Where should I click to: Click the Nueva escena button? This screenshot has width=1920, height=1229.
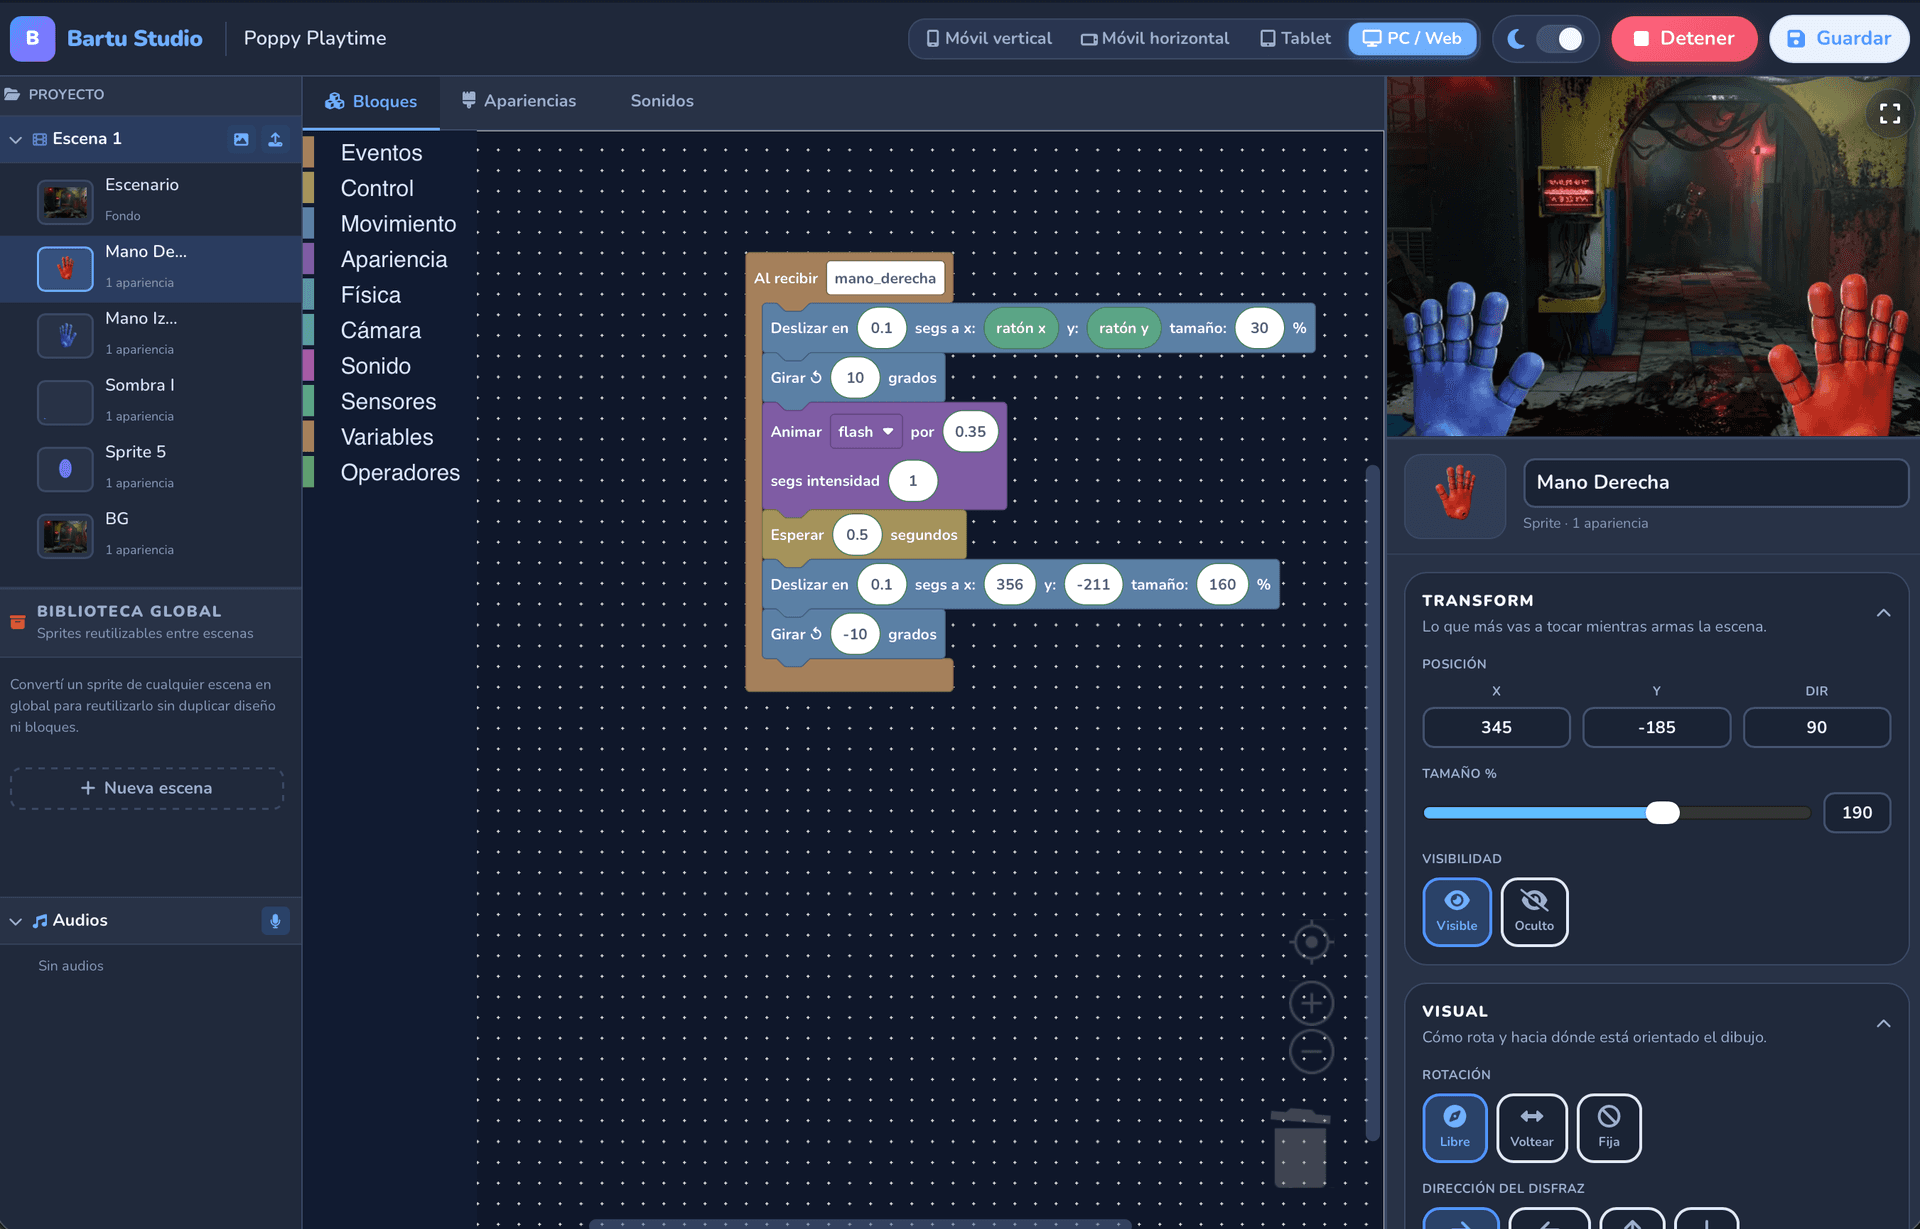(x=147, y=788)
